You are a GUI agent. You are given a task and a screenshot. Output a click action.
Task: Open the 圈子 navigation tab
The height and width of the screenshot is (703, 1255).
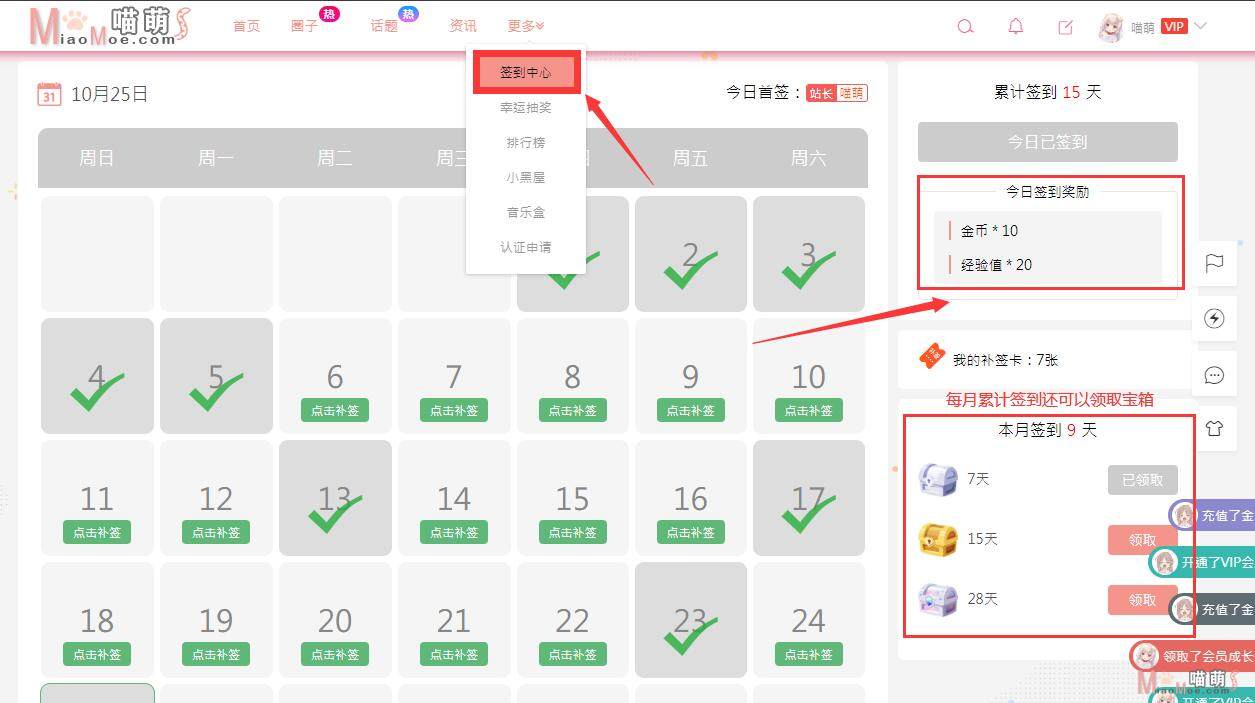pos(304,26)
